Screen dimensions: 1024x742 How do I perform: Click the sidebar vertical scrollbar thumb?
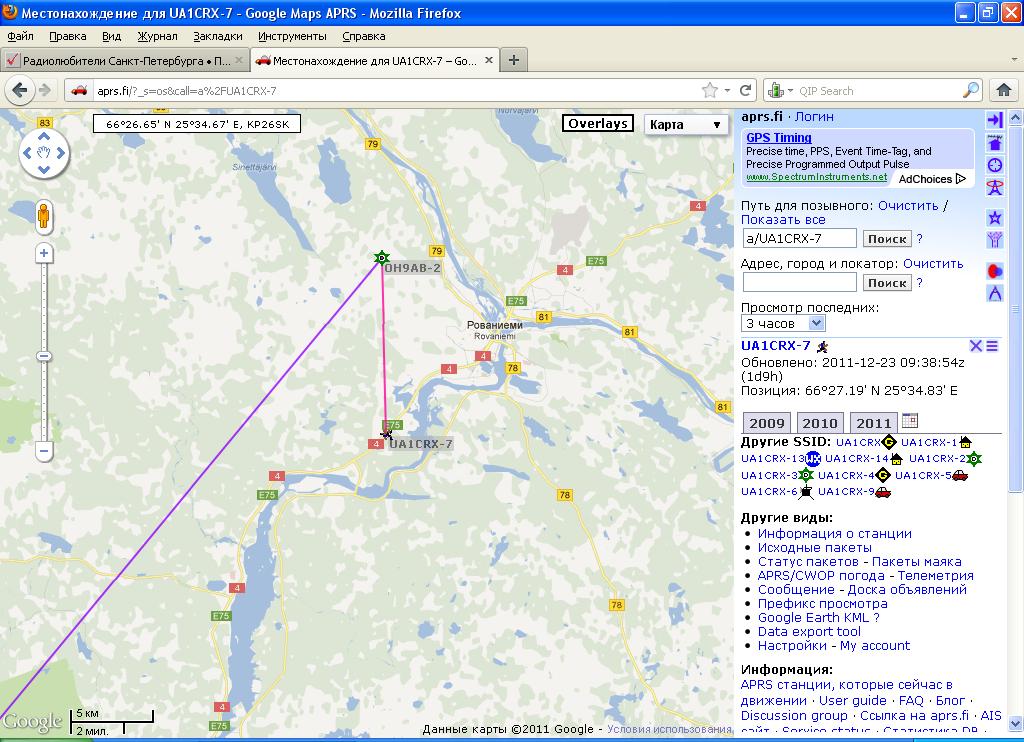pos(1015,307)
